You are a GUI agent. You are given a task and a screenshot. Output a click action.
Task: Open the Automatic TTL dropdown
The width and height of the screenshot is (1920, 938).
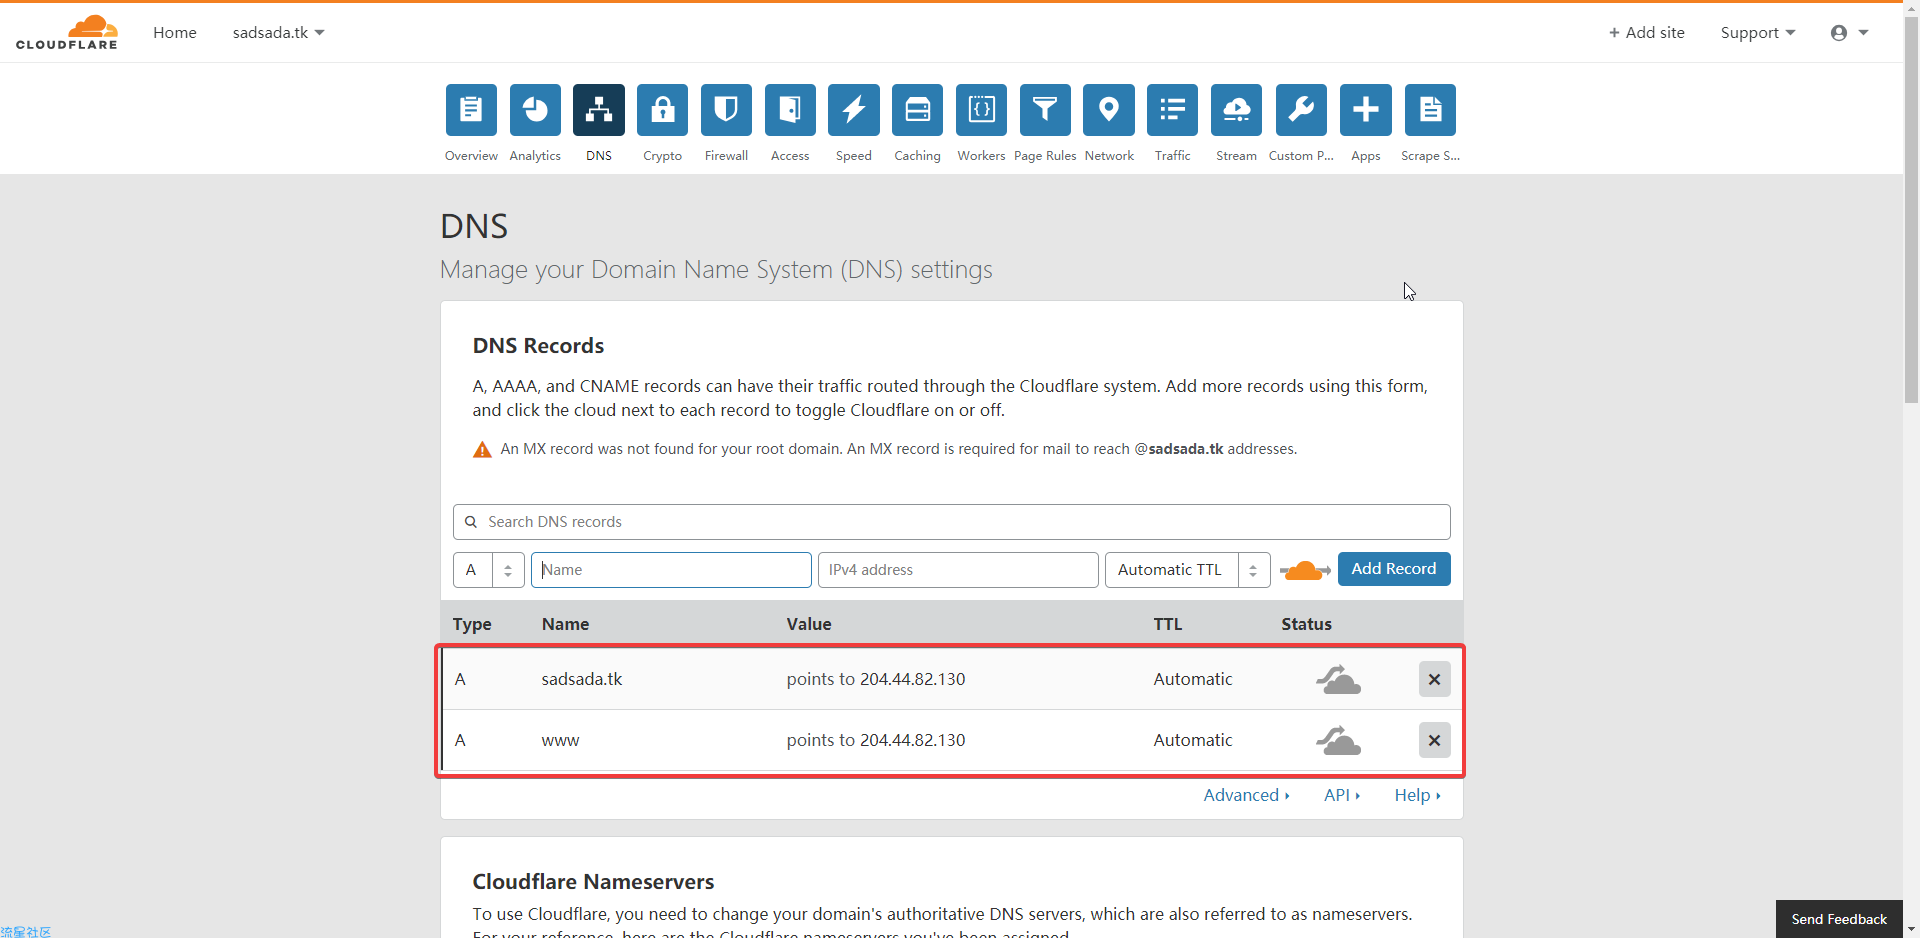pyautogui.click(x=1188, y=570)
